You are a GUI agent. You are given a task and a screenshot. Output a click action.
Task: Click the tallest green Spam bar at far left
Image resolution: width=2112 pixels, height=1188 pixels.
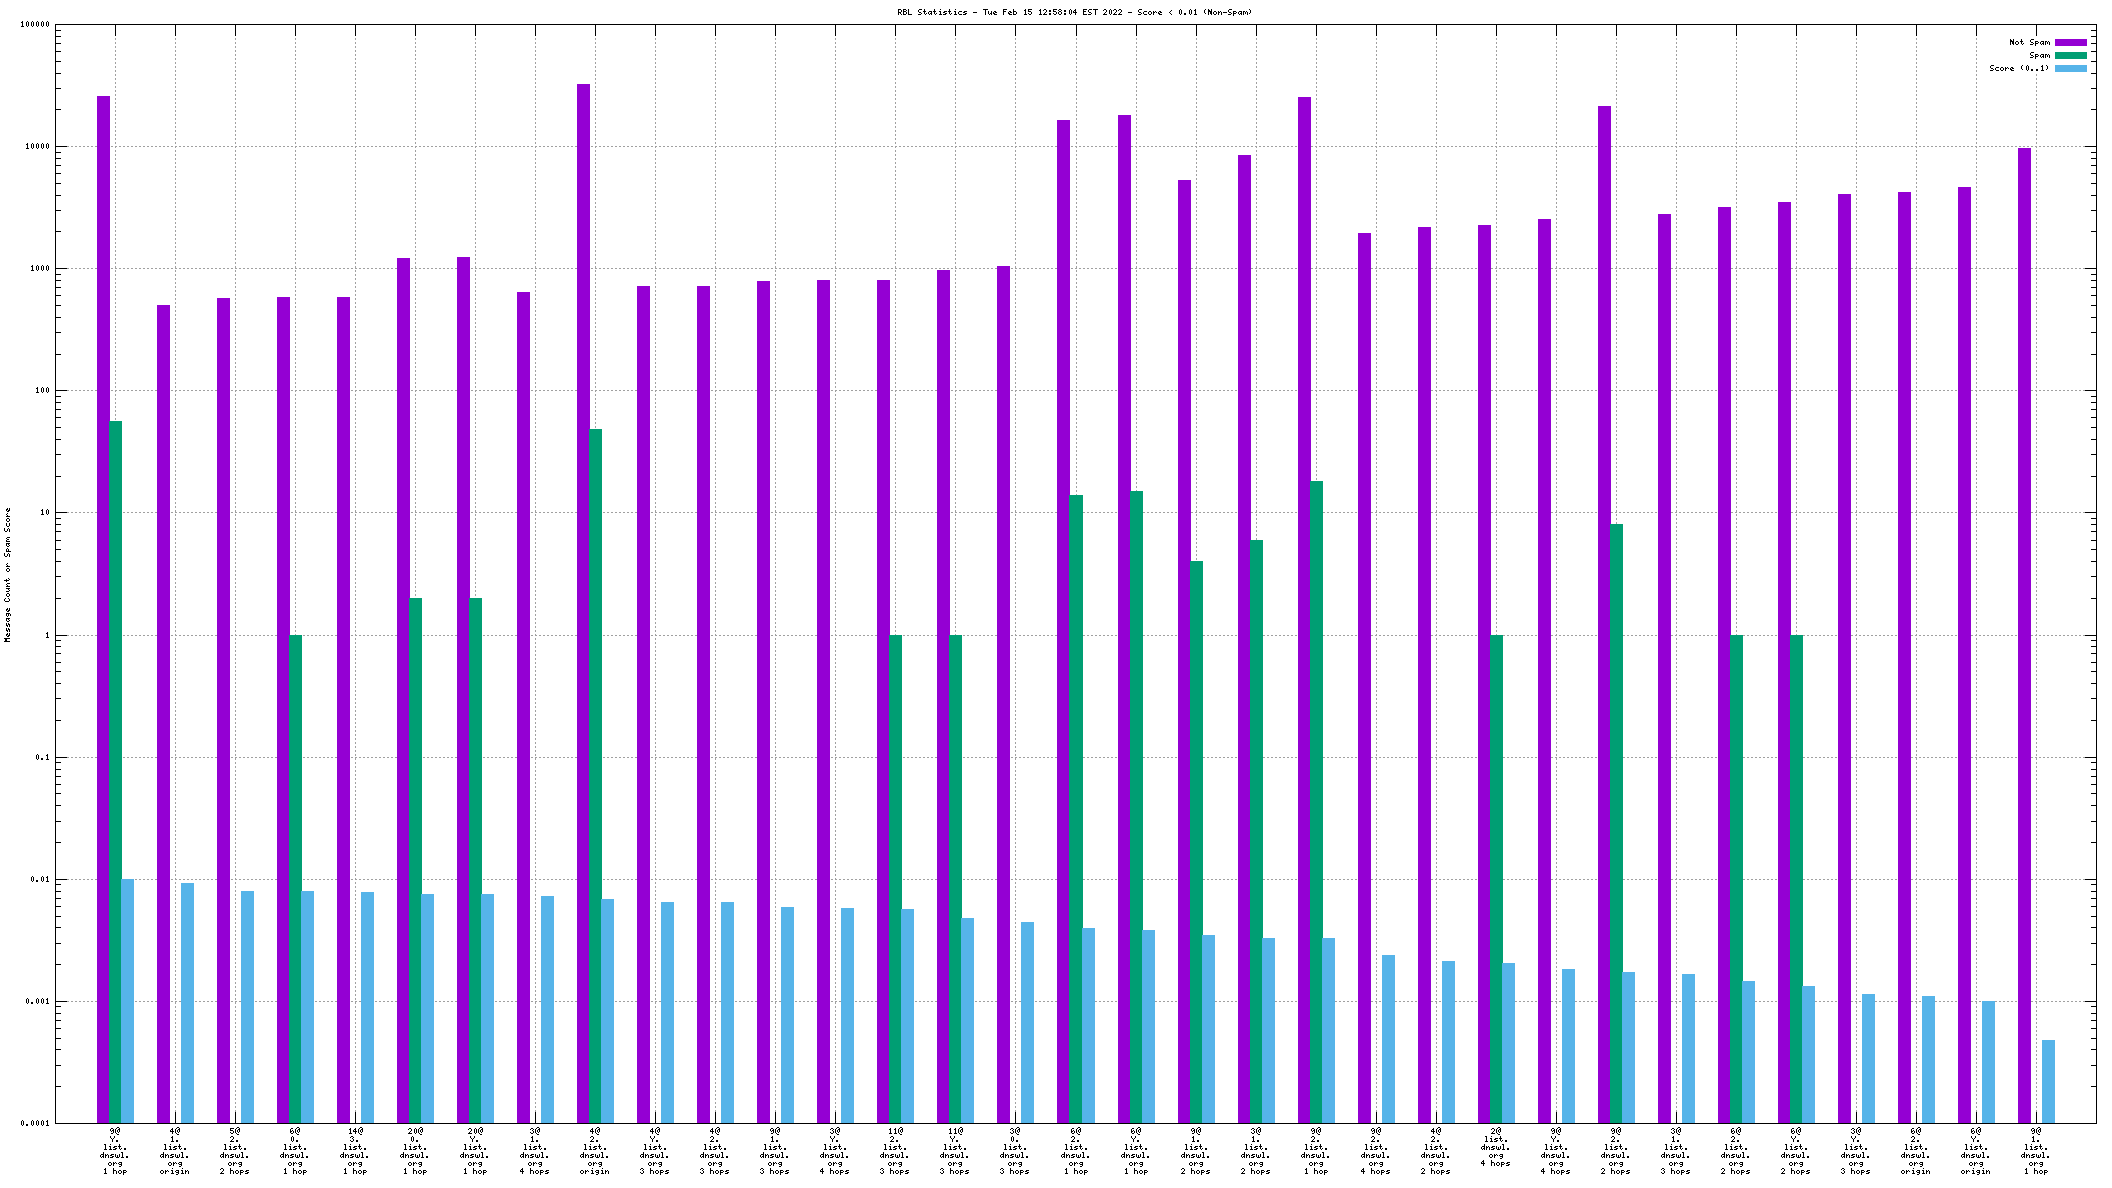tap(116, 770)
